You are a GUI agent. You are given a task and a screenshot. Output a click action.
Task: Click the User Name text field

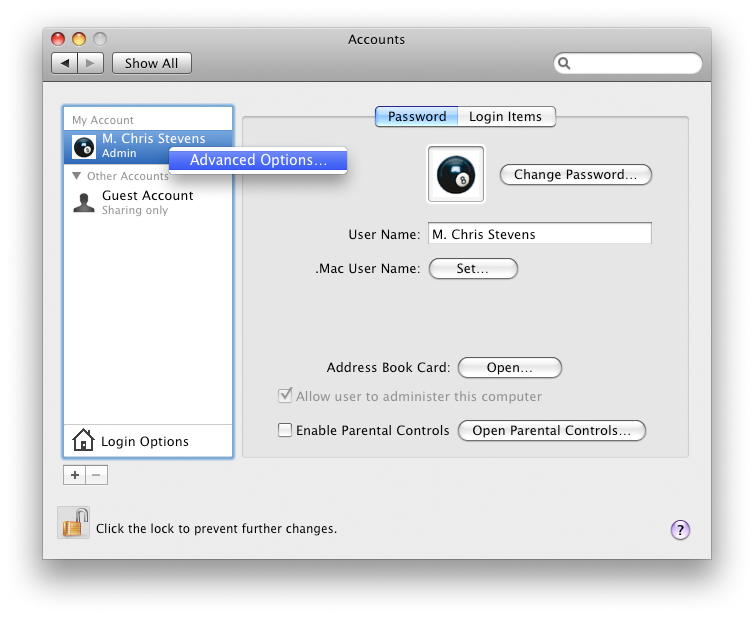click(x=539, y=234)
